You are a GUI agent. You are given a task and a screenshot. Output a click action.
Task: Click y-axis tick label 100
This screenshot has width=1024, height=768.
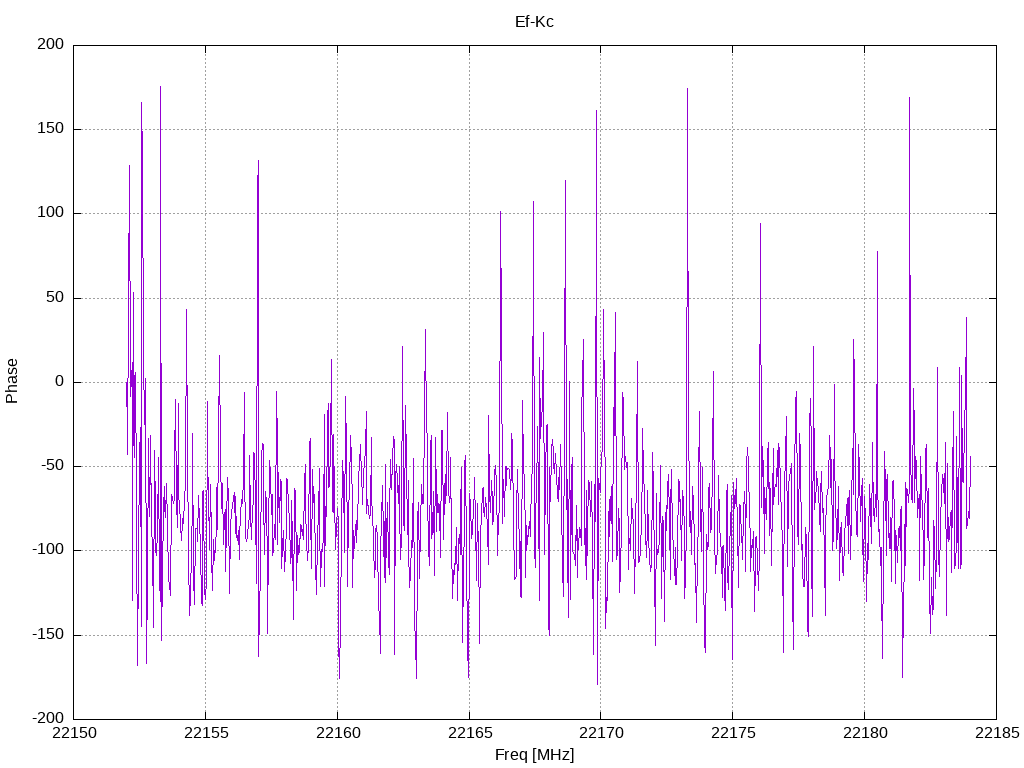pyautogui.click(x=51, y=212)
